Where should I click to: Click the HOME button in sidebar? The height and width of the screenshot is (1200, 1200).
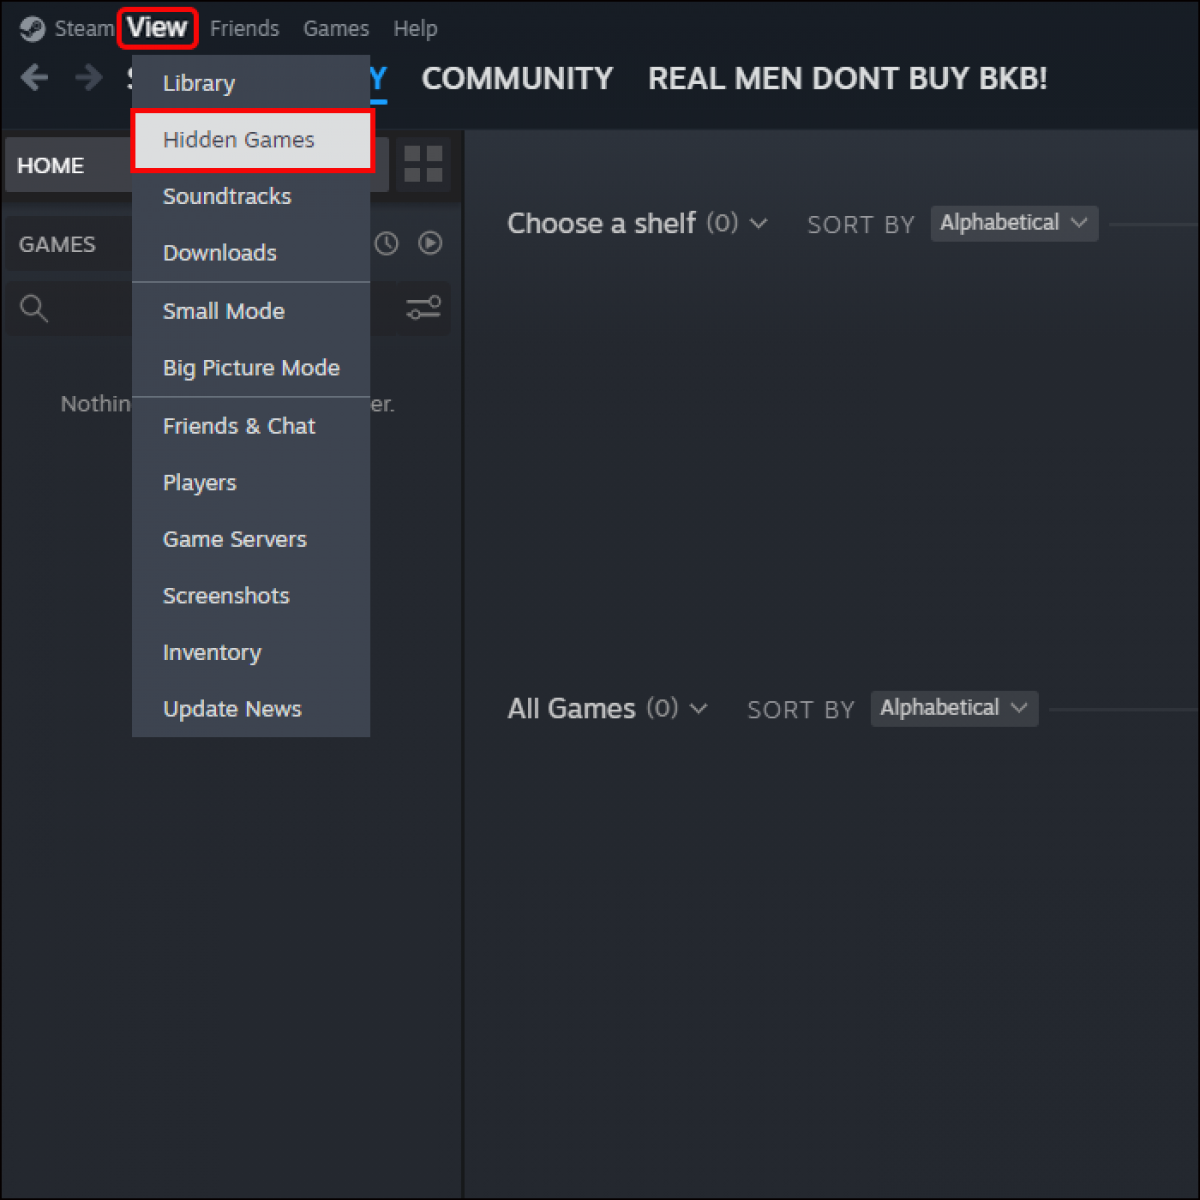tap(68, 166)
